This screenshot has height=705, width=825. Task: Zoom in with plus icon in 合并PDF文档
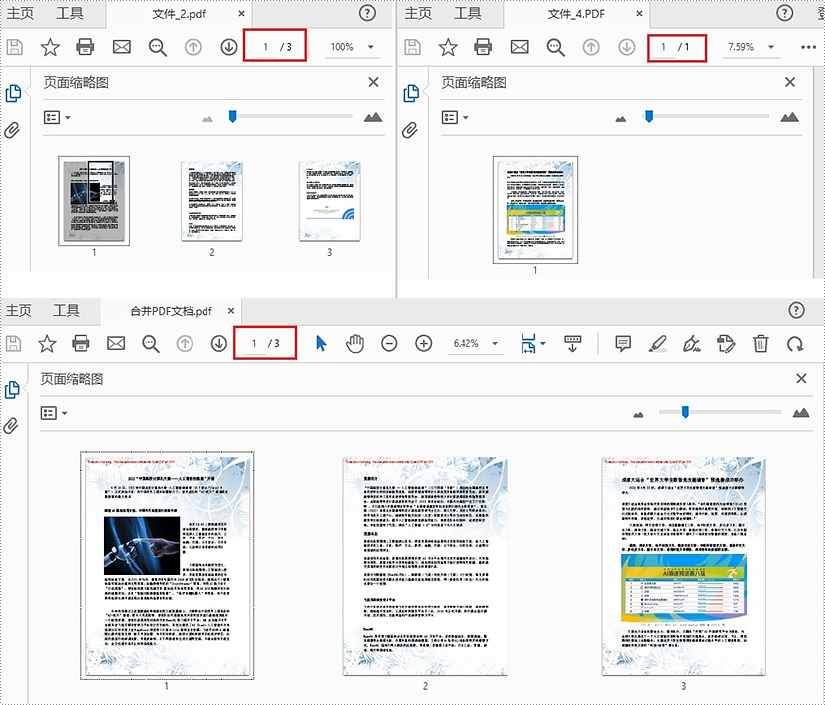pos(424,344)
